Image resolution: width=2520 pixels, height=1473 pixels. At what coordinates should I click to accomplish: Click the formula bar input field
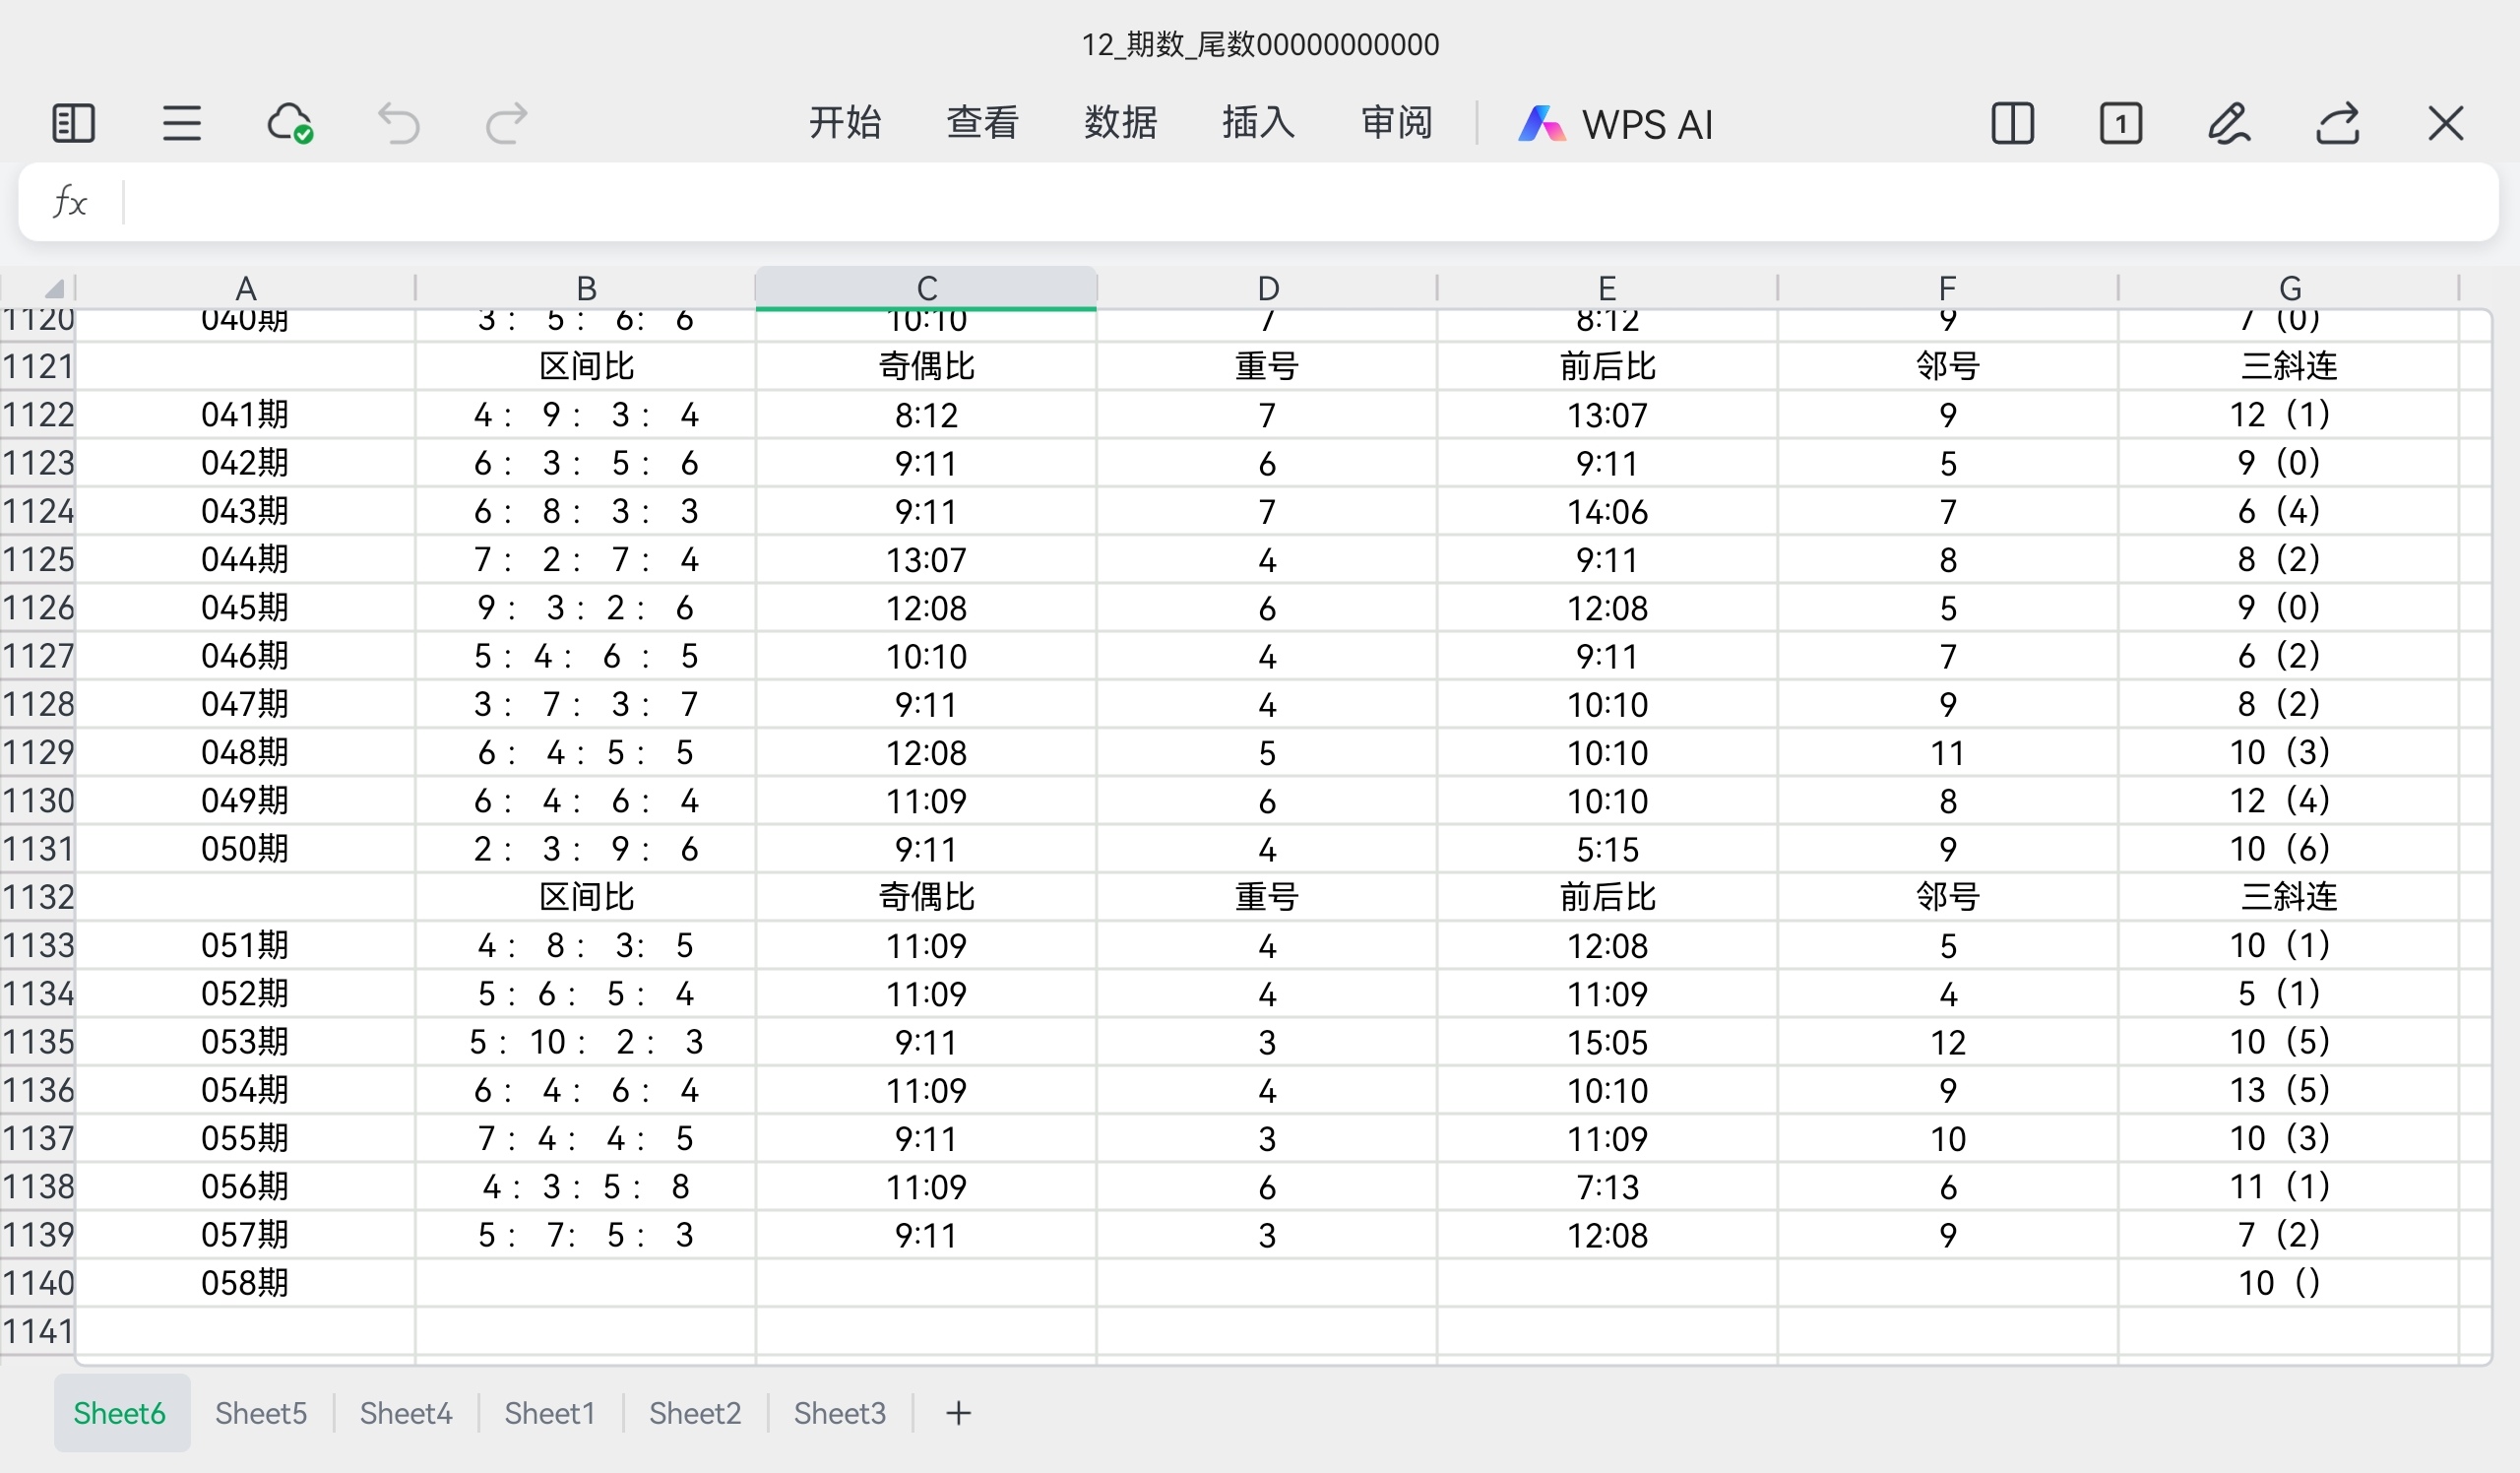point(1300,202)
